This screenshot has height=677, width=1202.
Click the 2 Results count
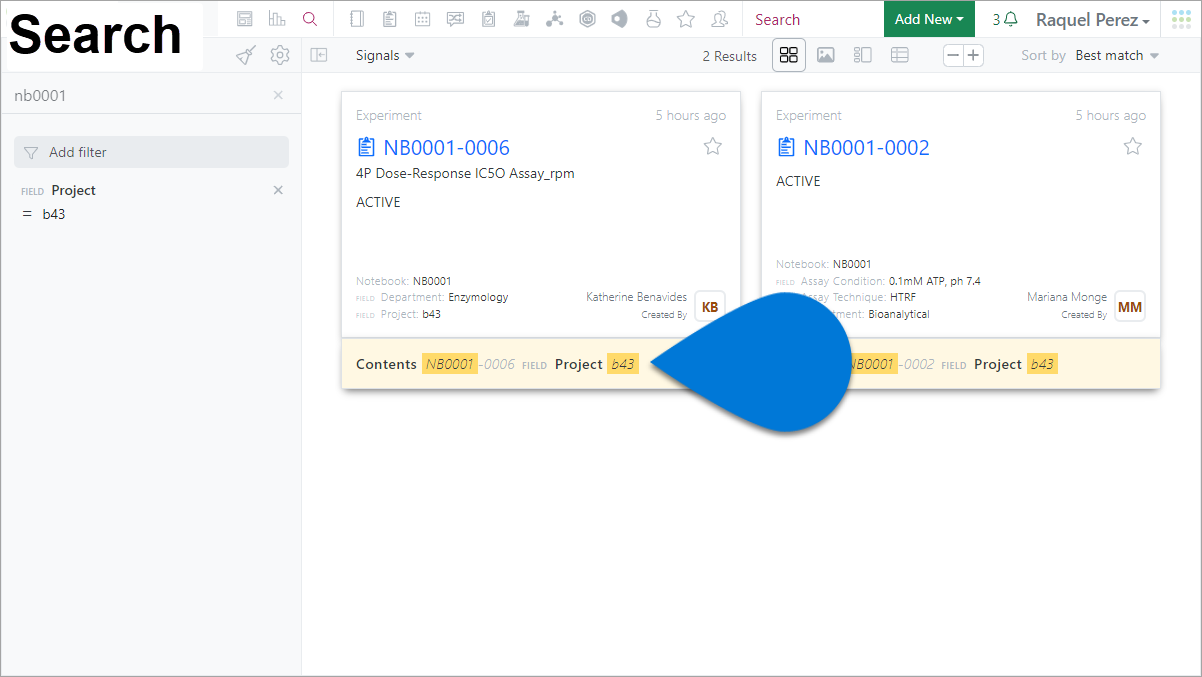[x=729, y=56]
